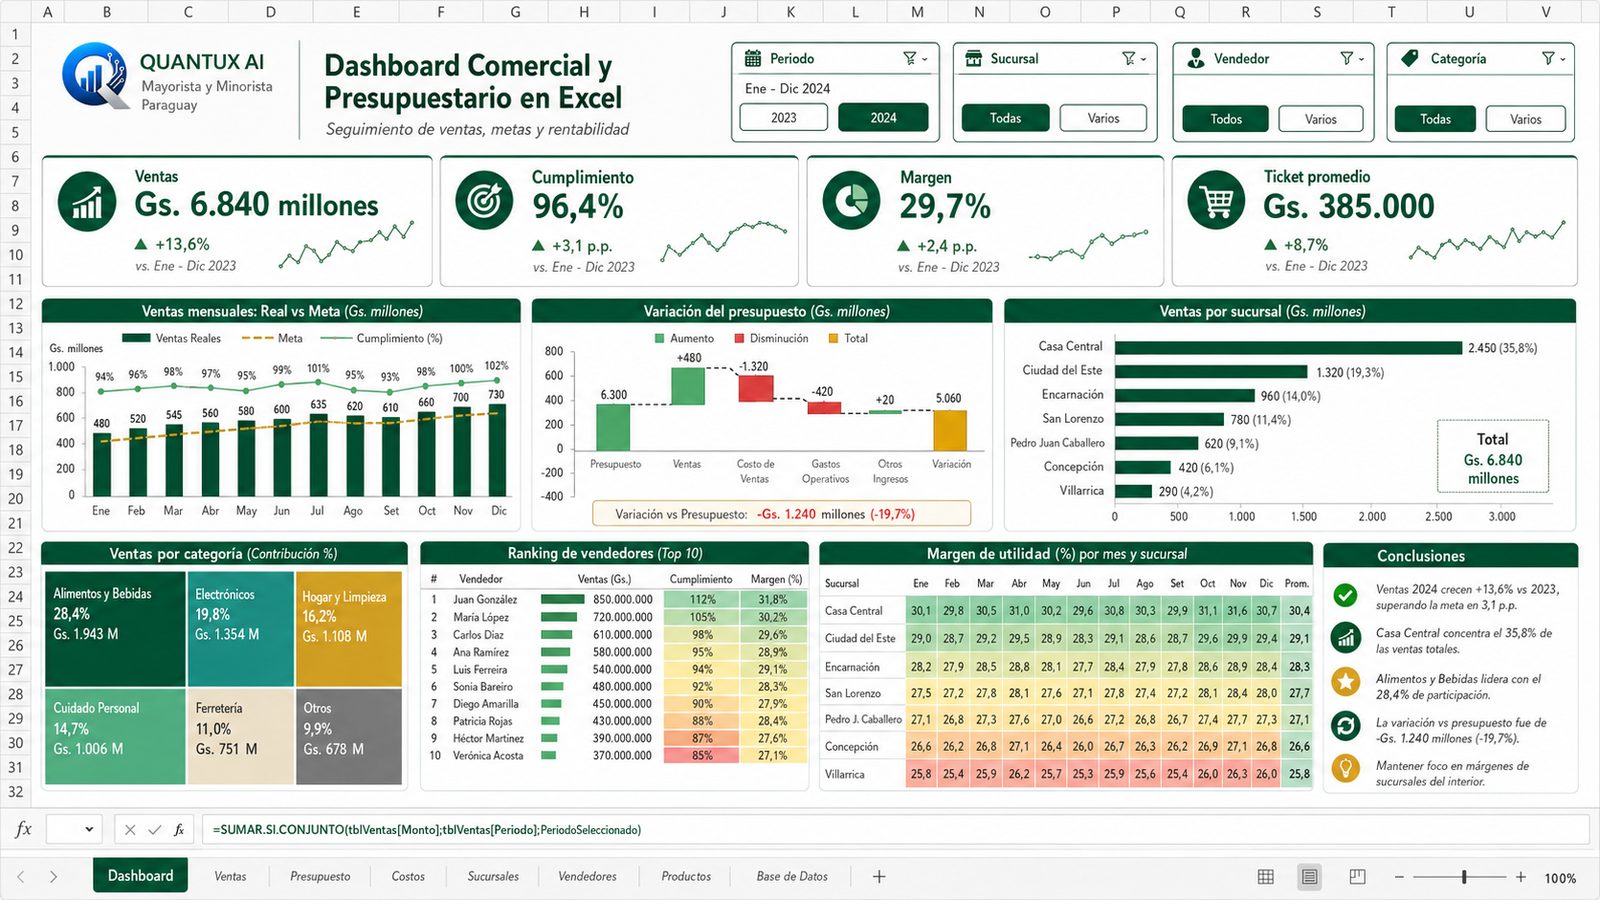Click the Juan González ranking row name
Viewport: 1600px width, 900px height.
[485, 600]
